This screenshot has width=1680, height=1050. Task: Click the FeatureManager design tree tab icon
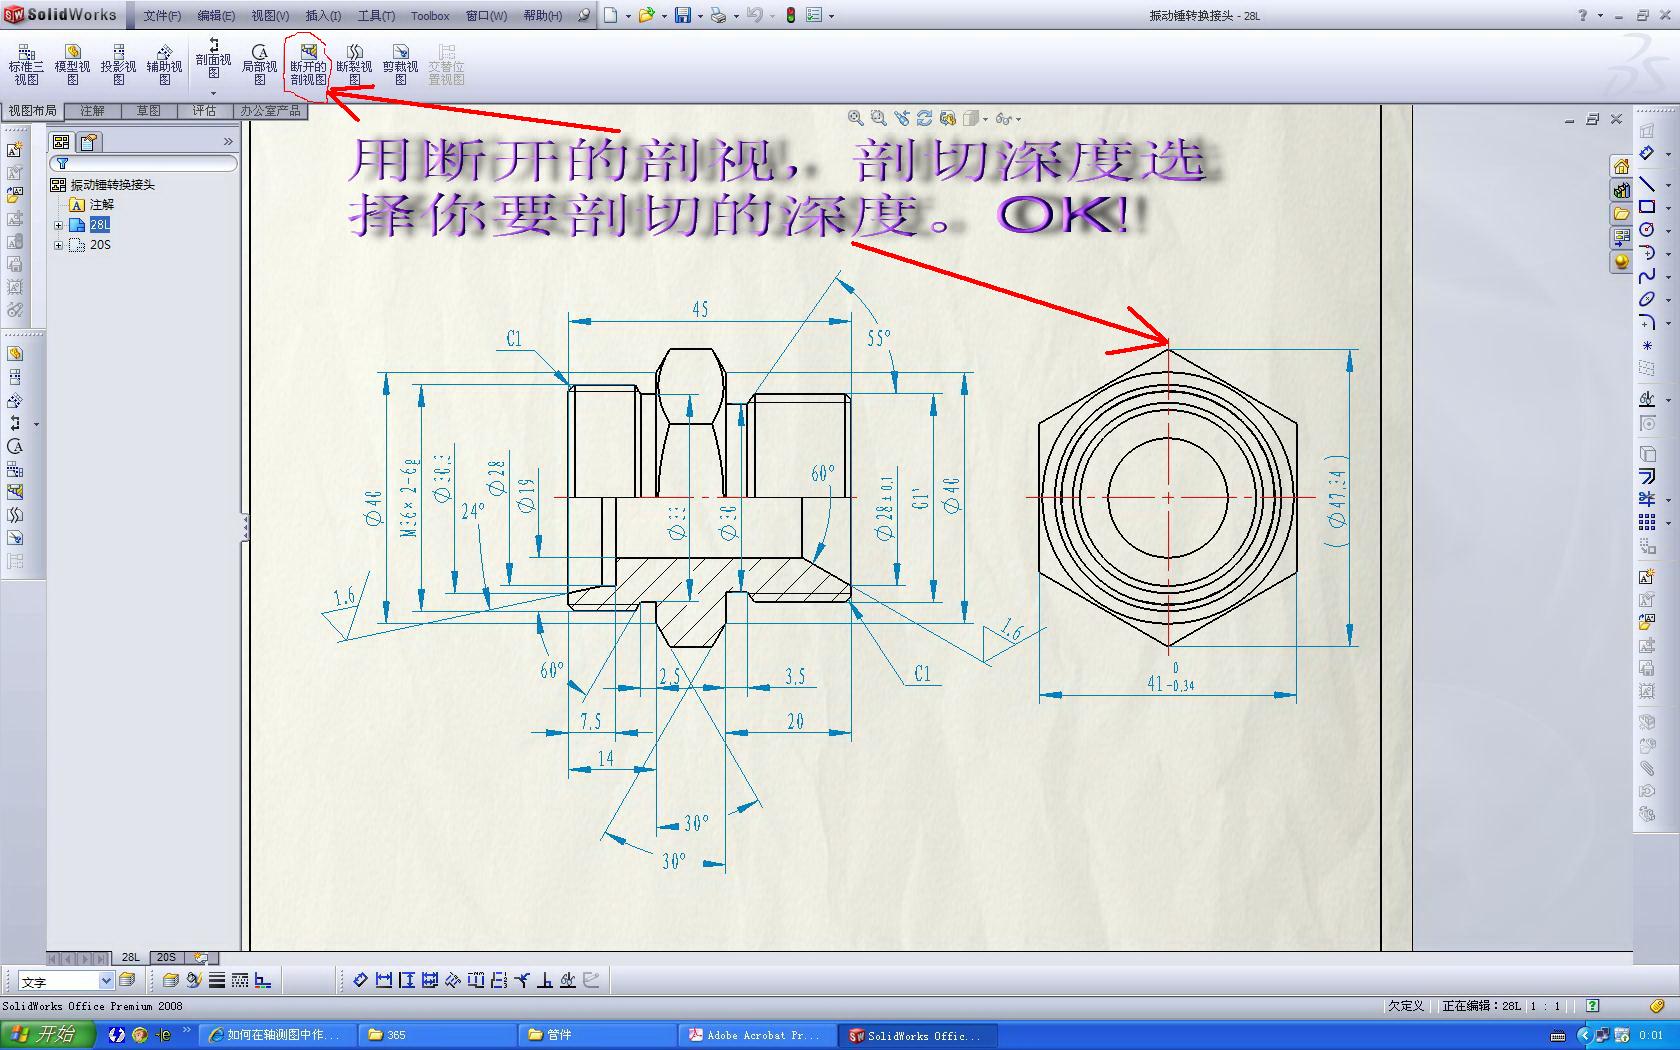tap(61, 142)
